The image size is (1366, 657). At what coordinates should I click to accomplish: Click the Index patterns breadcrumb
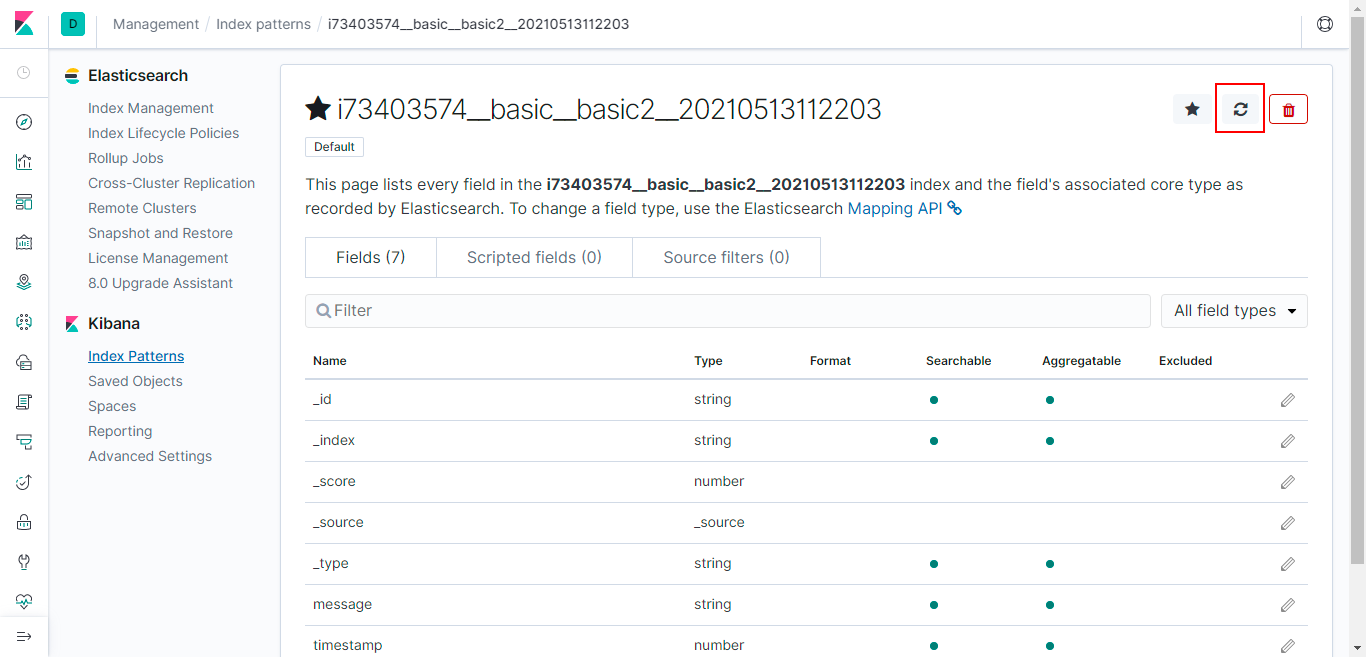point(263,24)
